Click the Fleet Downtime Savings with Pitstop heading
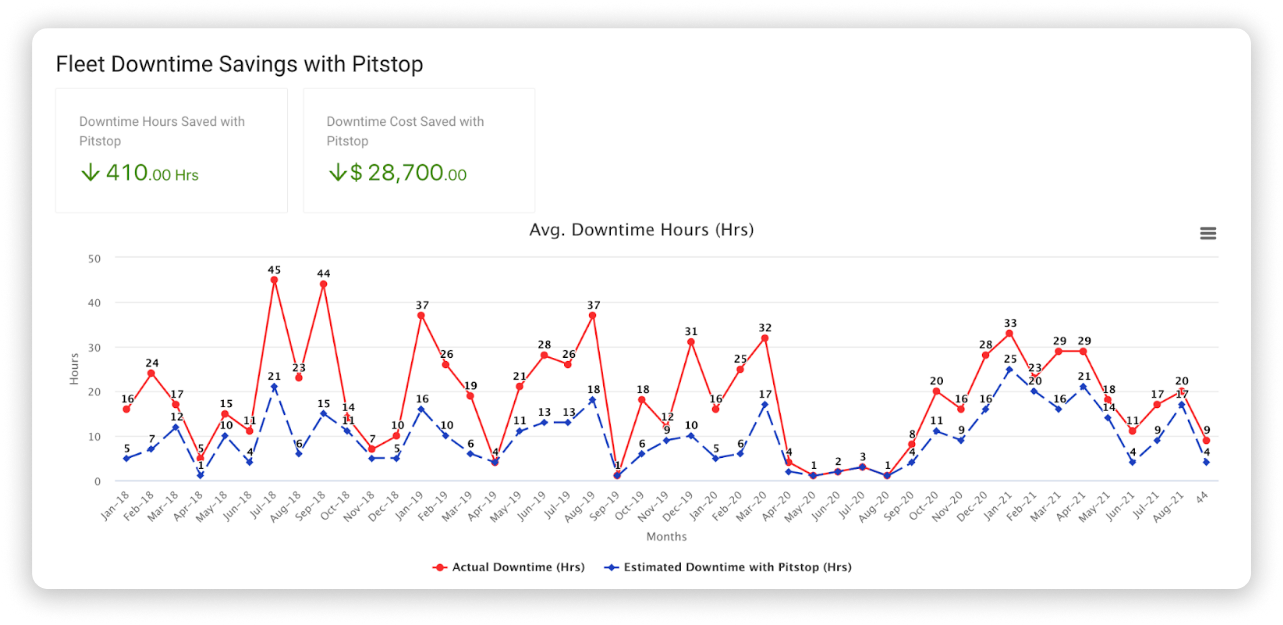The image size is (1283, 625). pyautogui.click(x=239, y=64)
